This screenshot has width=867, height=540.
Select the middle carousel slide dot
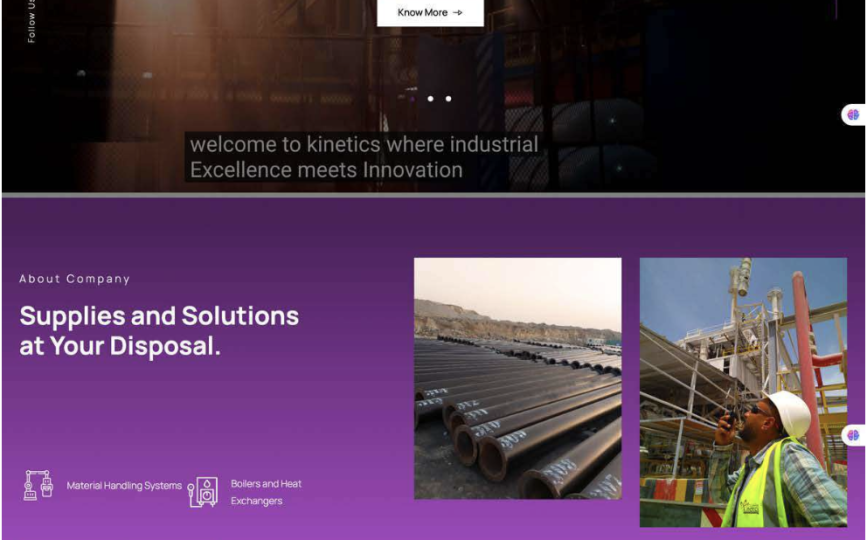430,99
